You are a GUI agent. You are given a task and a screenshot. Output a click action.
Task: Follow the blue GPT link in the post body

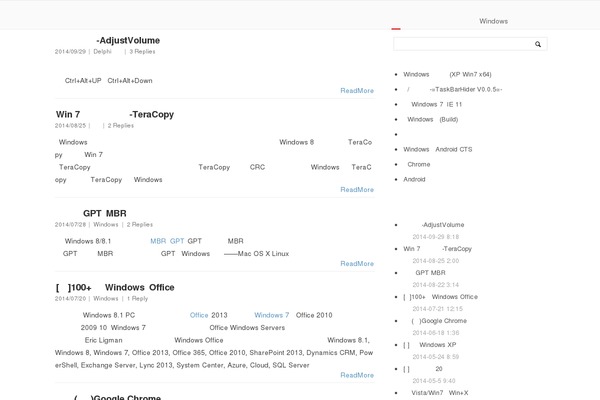click(177, 241)
